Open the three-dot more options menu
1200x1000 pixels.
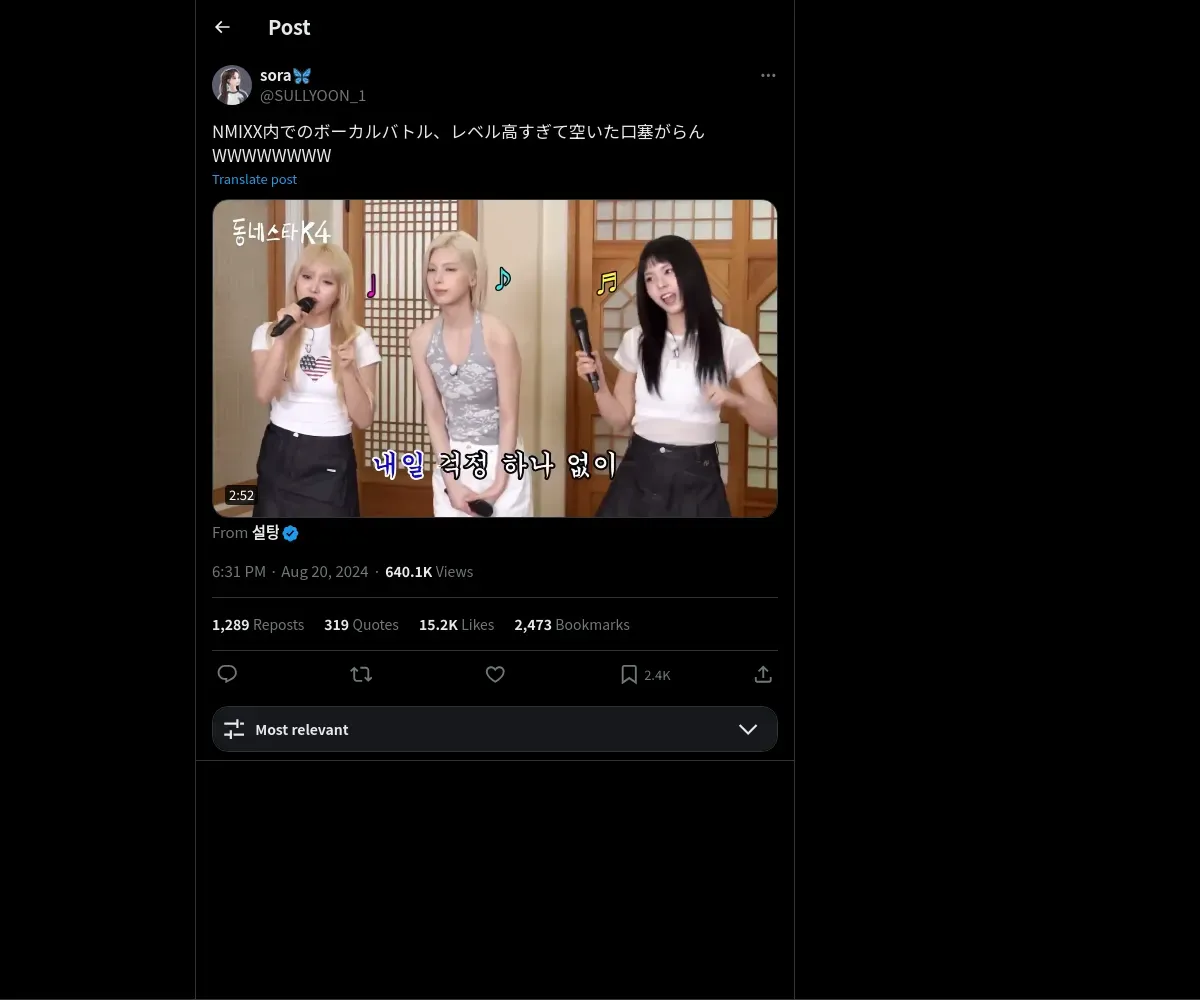tap(768, 75)
